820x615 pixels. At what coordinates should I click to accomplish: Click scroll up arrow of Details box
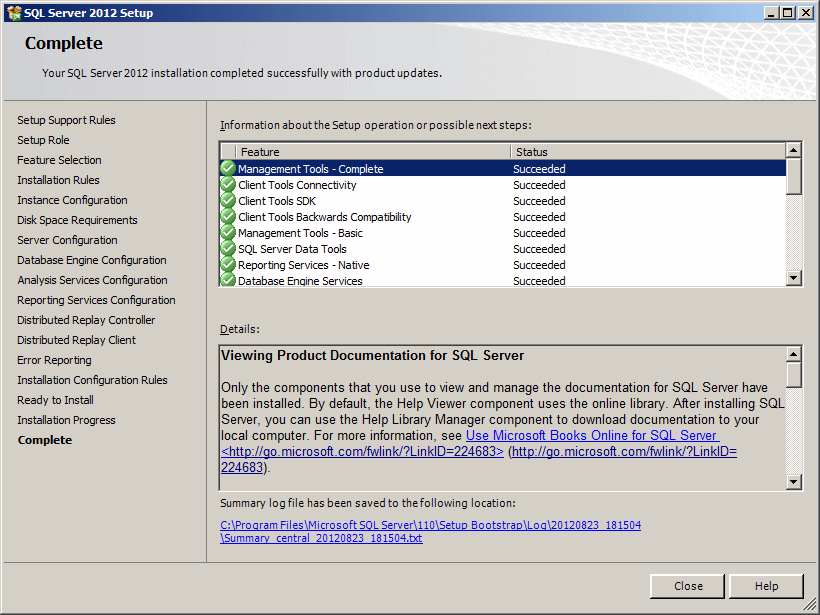pos(793,354)
